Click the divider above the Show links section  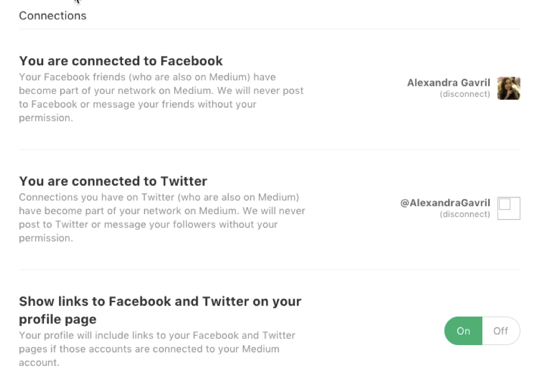pyautogui.click(x=269, y=270)
